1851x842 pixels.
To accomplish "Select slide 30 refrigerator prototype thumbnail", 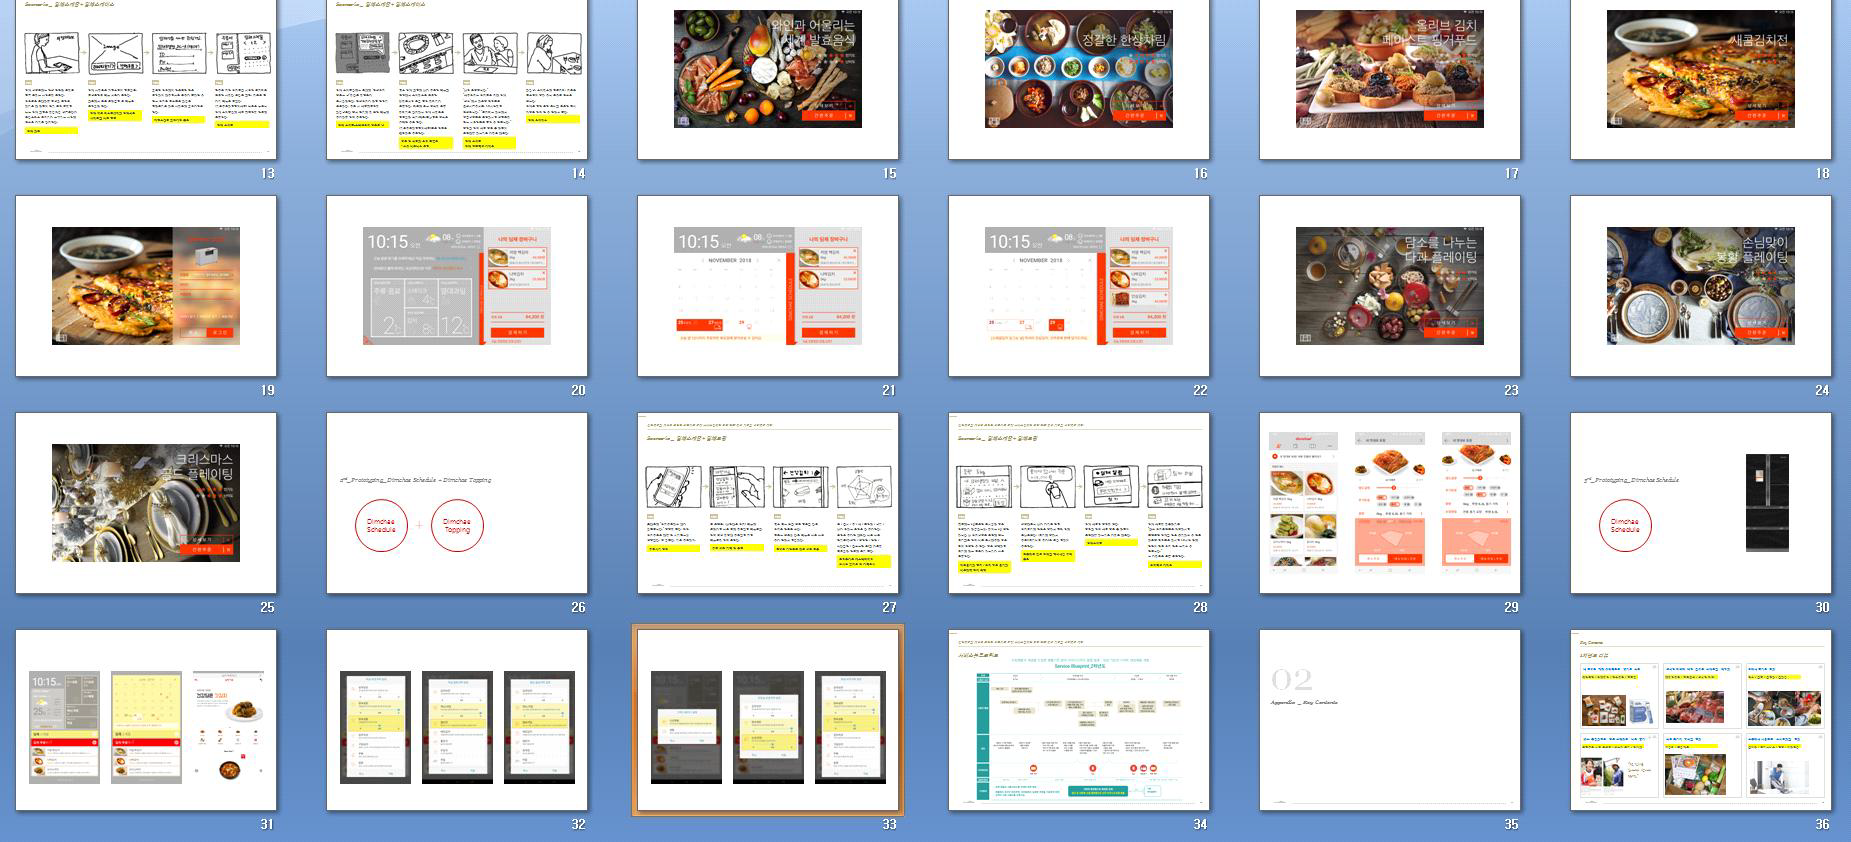I will (x=1701, y=503).
